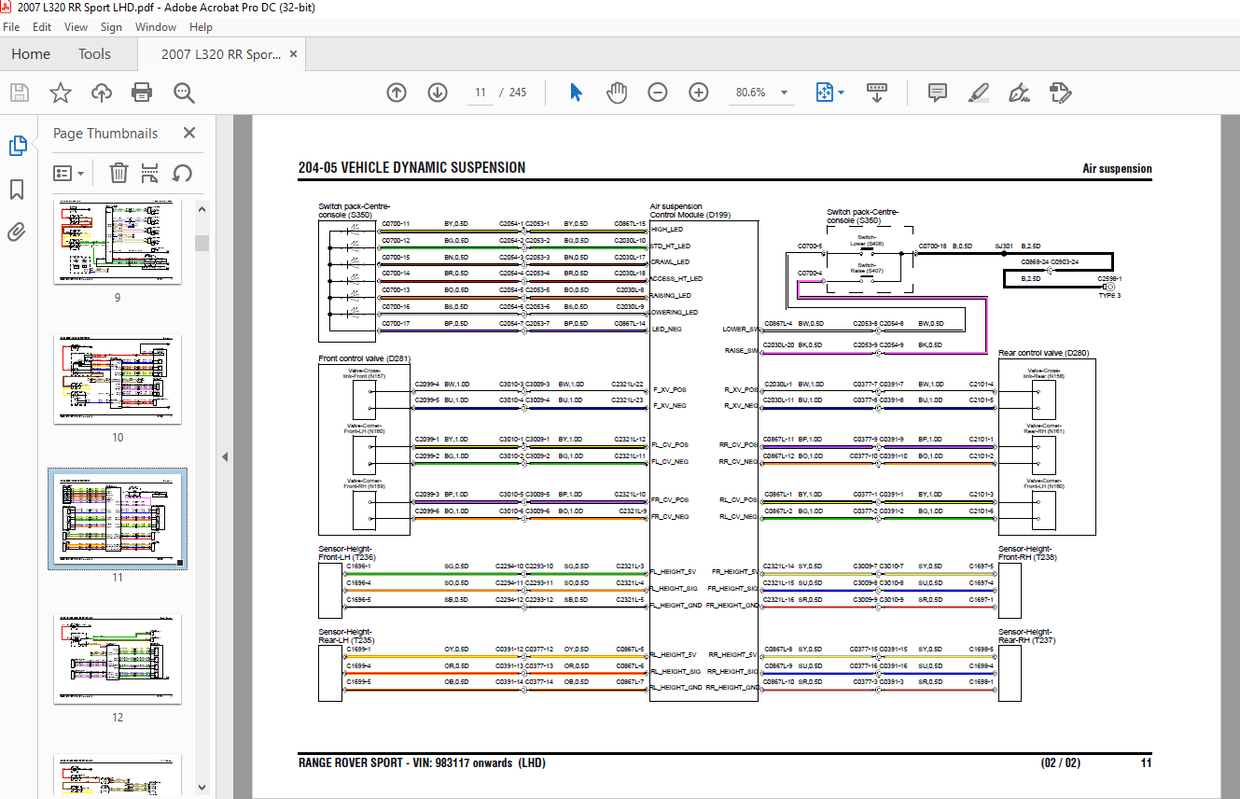
Task: Save the PDF file
Action: click(x=20, y=92)
